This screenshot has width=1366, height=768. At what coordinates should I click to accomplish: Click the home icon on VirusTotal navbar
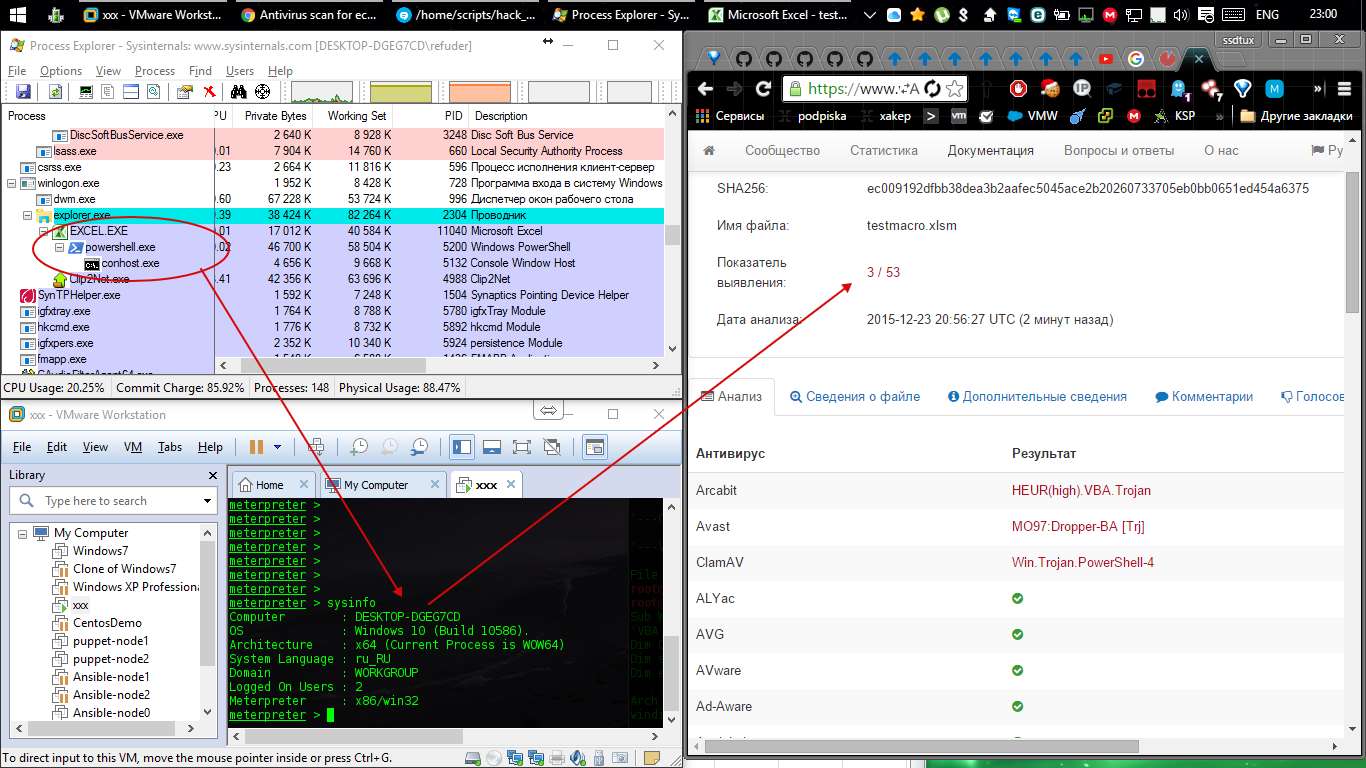click(710, 151)
